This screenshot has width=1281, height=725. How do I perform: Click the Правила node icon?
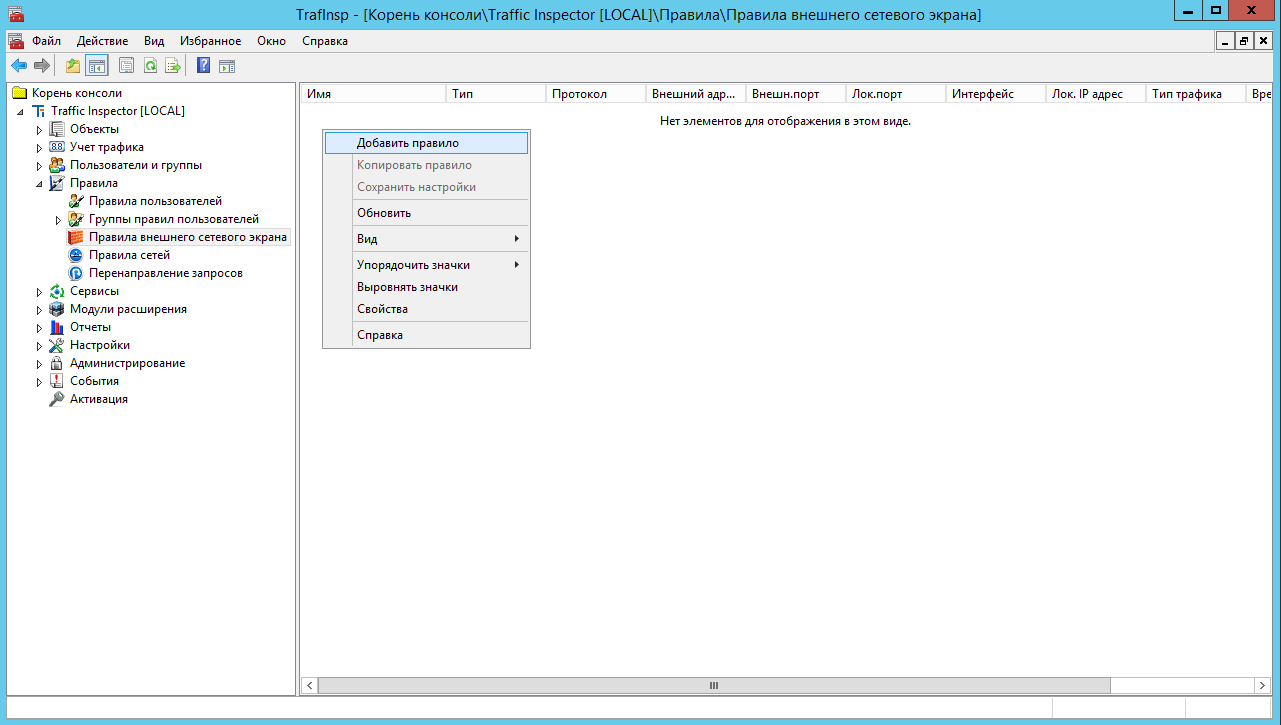tap(57, 183)
